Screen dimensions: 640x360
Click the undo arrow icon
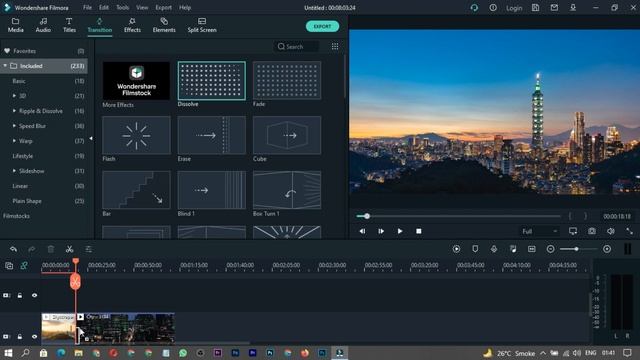pos(13,249)
